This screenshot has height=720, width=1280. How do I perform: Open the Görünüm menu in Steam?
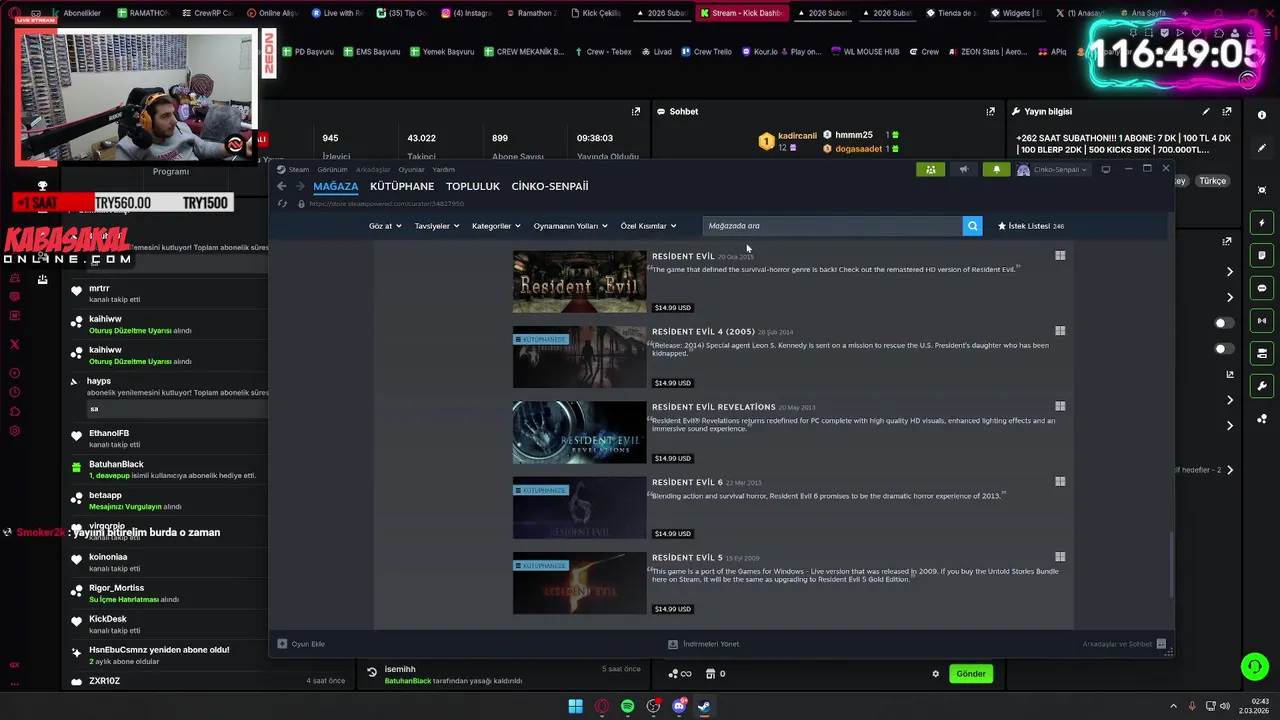[332, 169]
